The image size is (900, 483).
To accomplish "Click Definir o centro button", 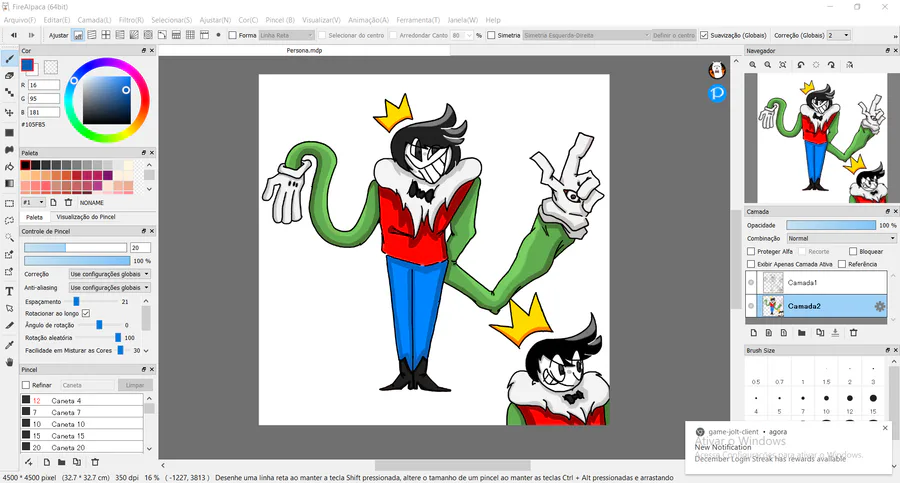I will [674, 35].
